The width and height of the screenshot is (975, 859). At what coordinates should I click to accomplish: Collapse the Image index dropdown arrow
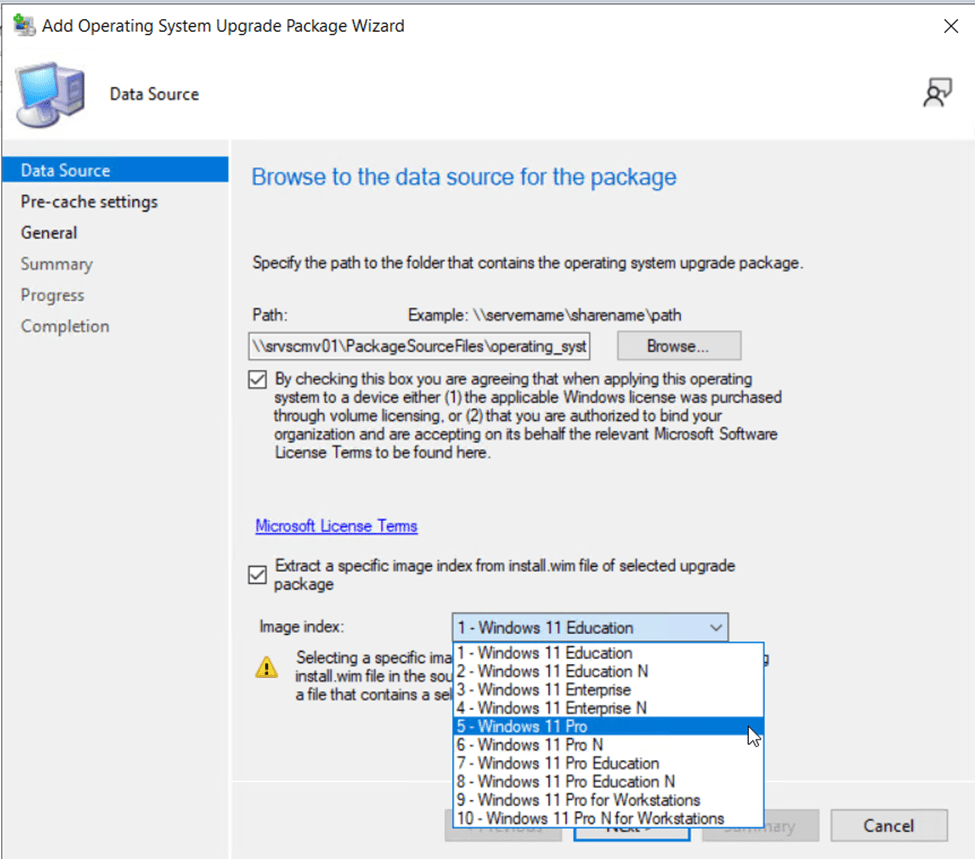click(715, 628)
